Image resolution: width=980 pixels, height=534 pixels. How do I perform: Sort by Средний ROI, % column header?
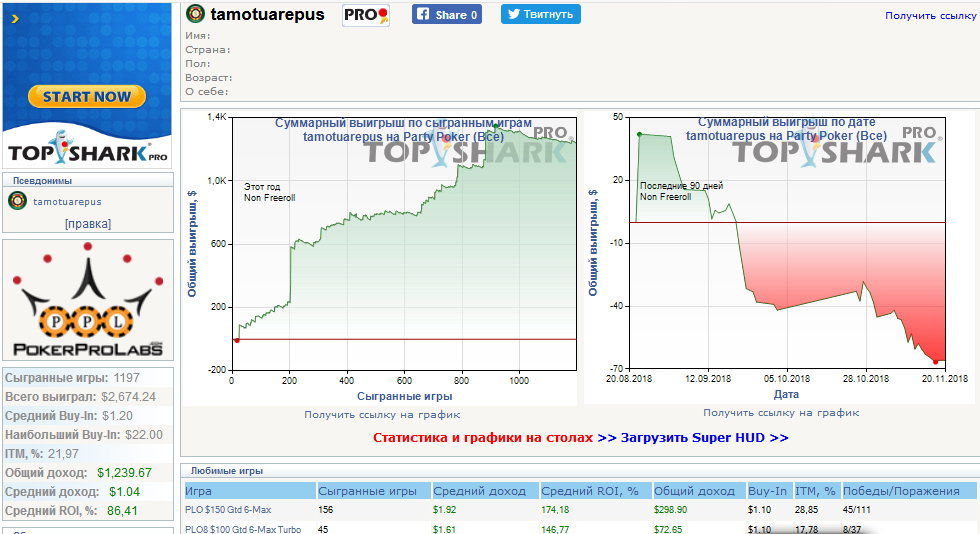tap(596, 491)
